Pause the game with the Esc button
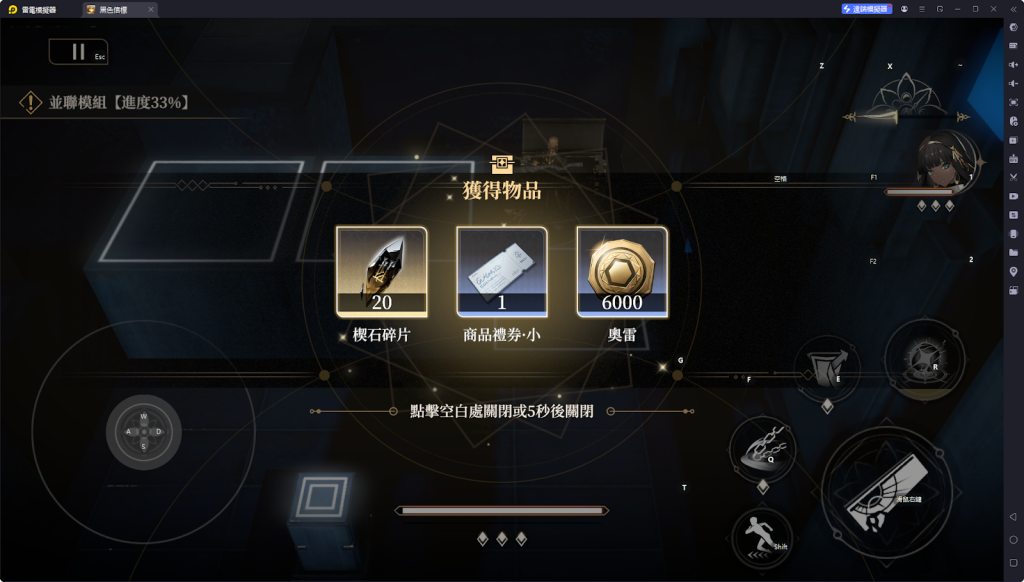This screenshot has height=582, width=1024. click(78, 52)
